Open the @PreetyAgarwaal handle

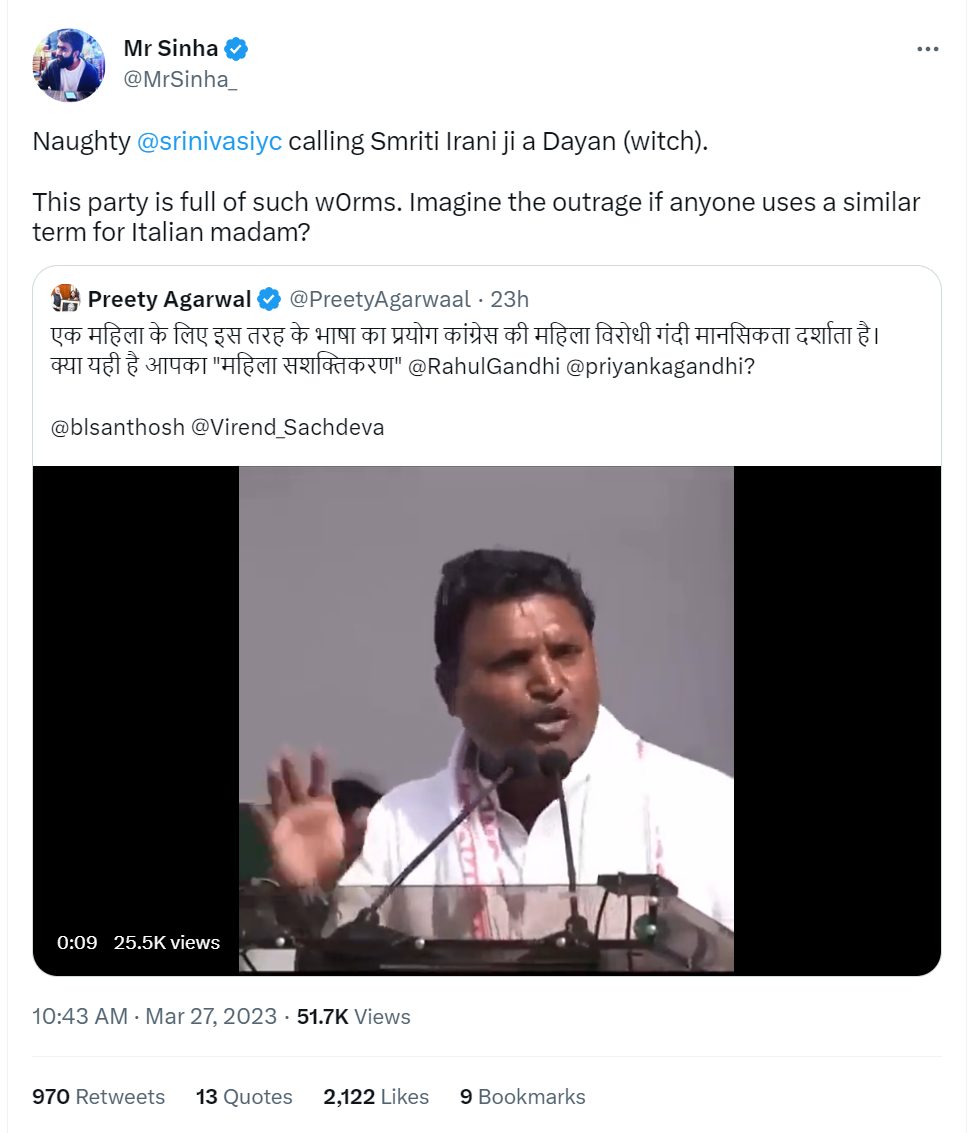[x=380, y=299]
